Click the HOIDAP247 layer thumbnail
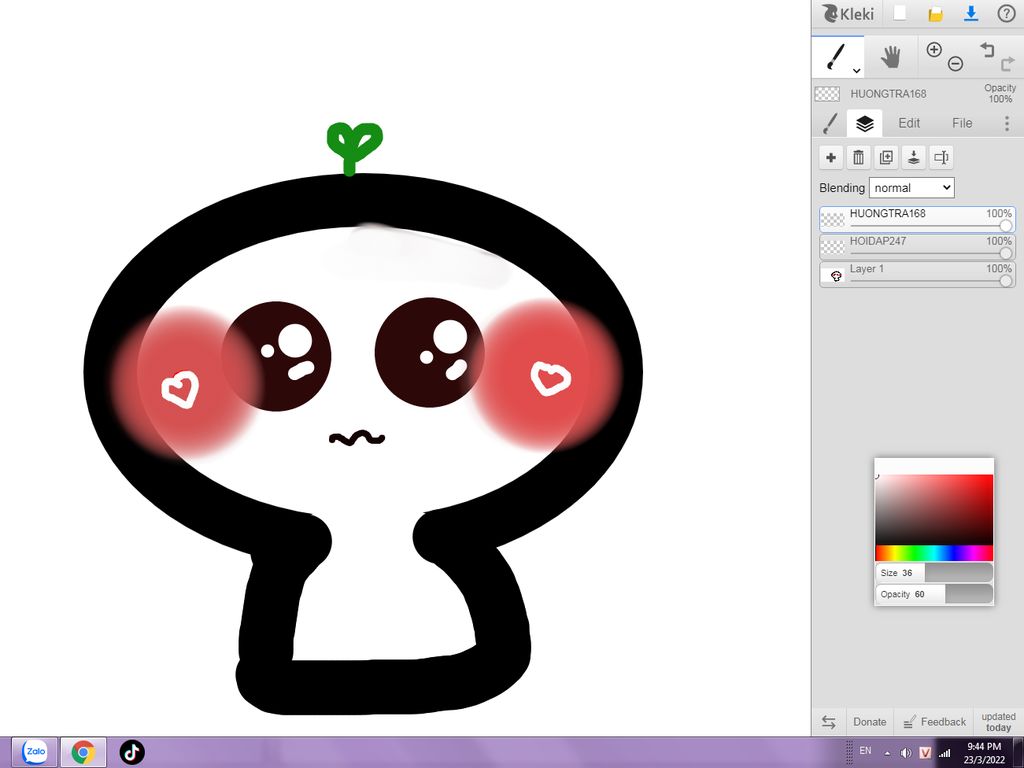 click(x=833, y=248)
